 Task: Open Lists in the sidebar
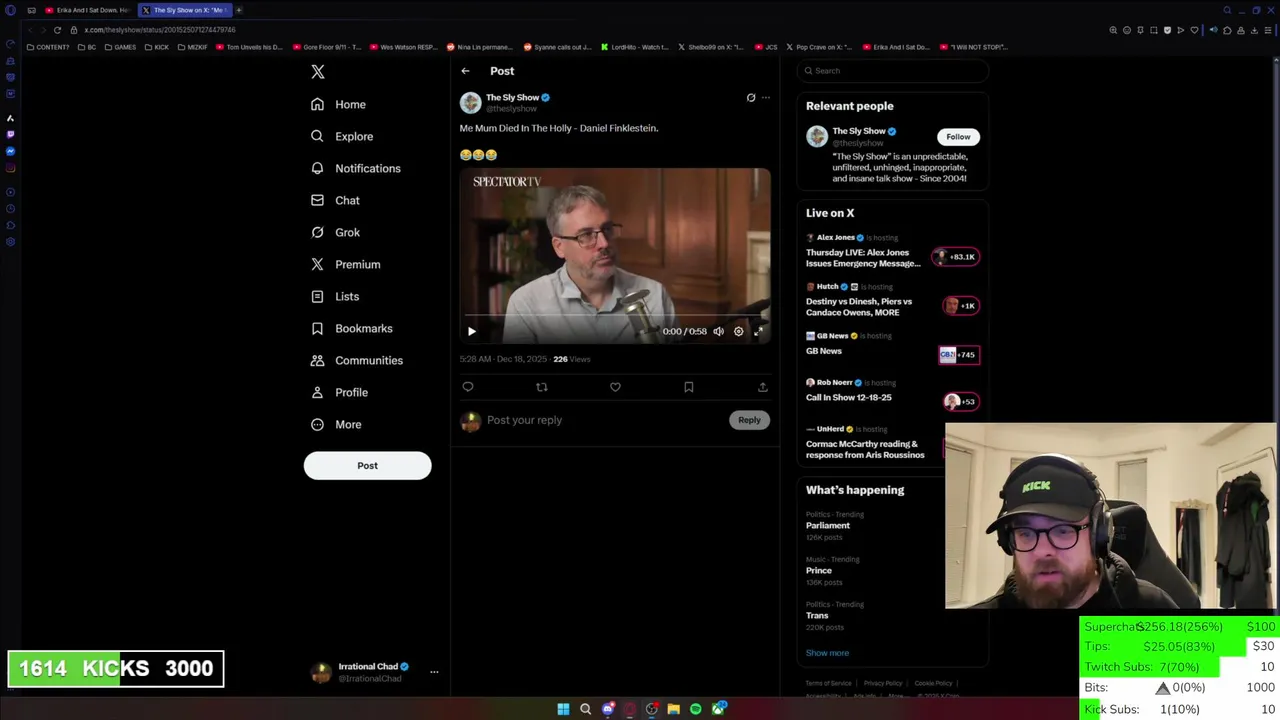click(335, 296)
